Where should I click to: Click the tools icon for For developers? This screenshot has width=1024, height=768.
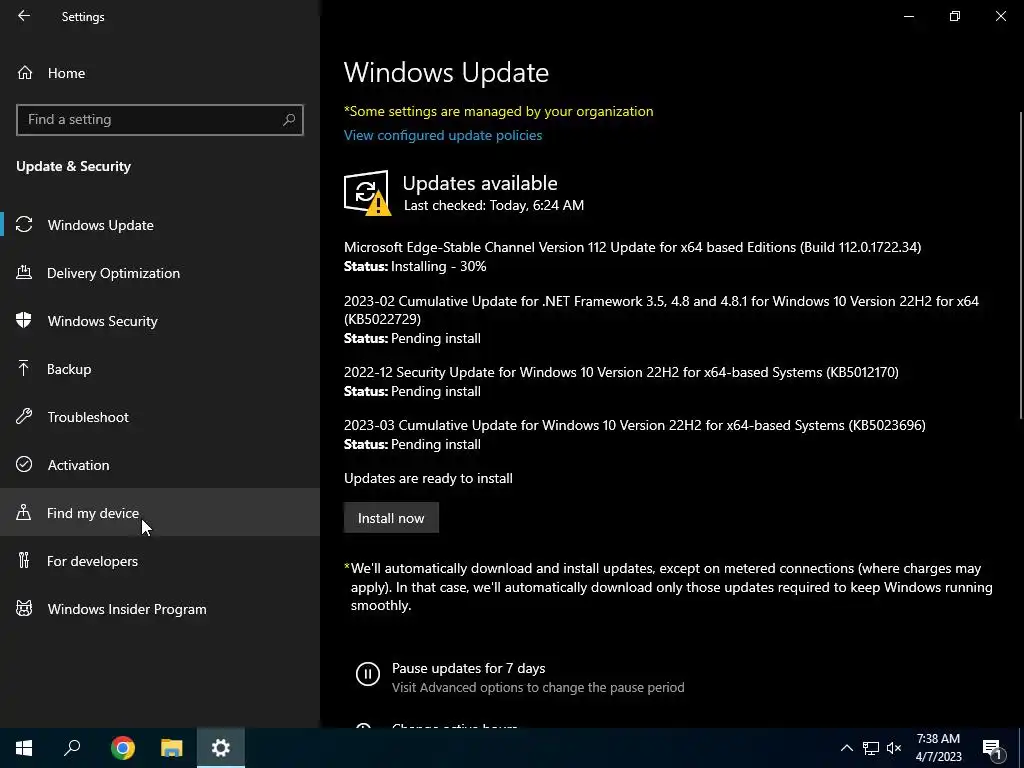[x=24, y=560]
